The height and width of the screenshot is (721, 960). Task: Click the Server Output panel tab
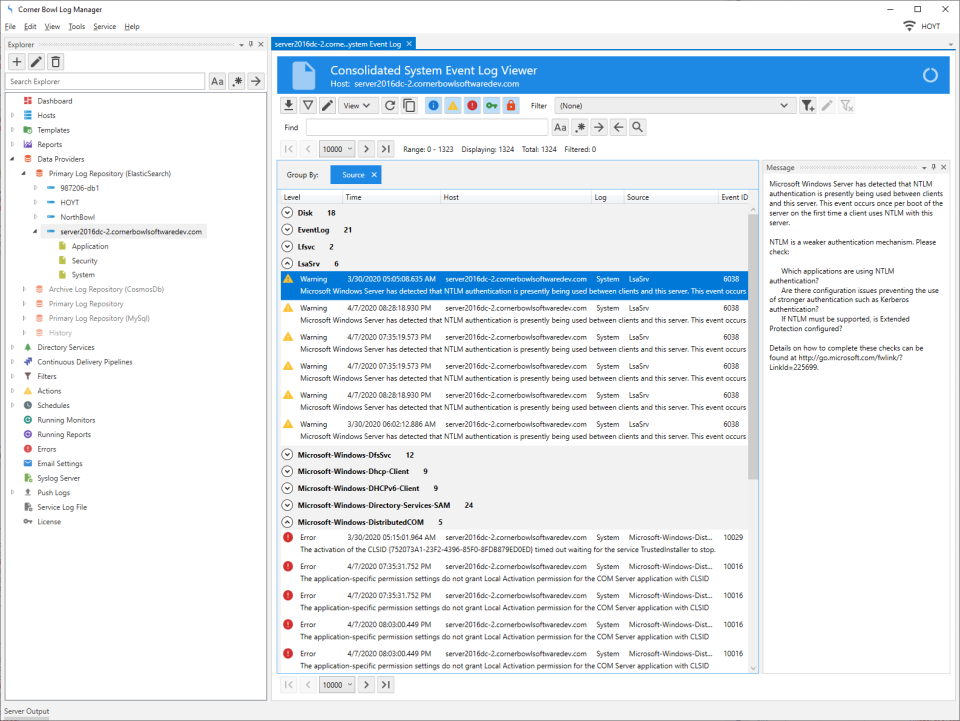(27, 711)
